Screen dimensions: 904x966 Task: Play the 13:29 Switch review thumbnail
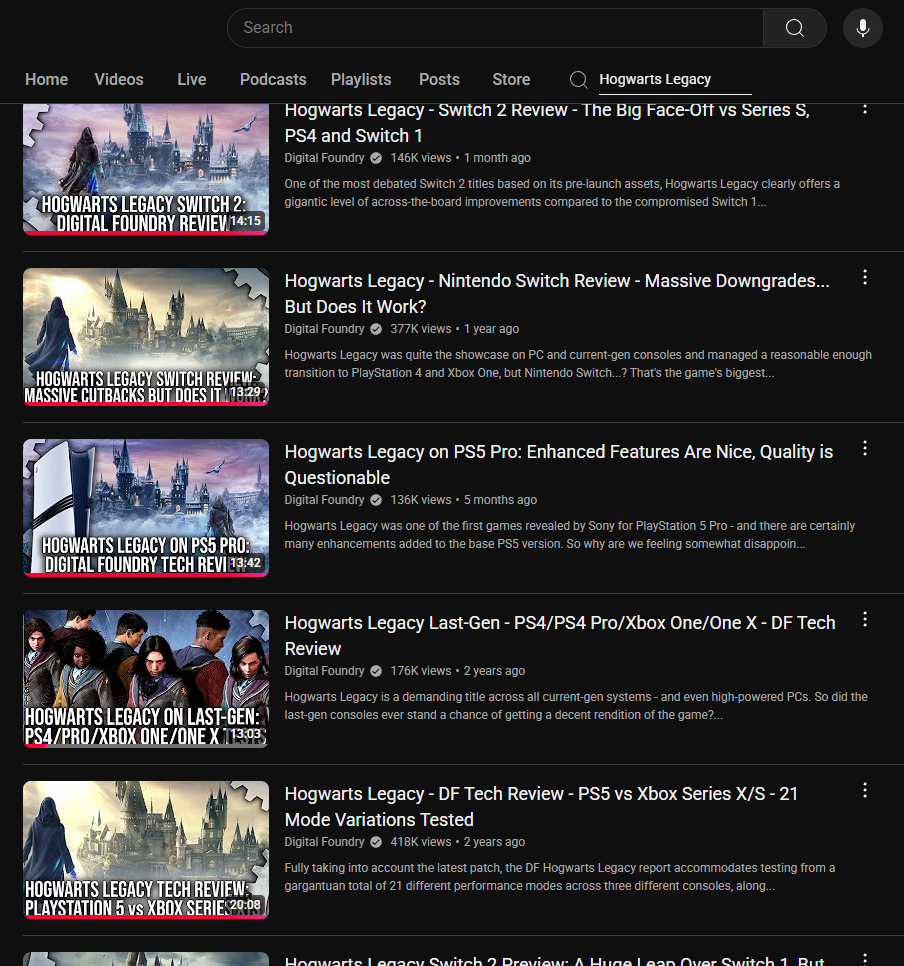(x=146, y=336)
